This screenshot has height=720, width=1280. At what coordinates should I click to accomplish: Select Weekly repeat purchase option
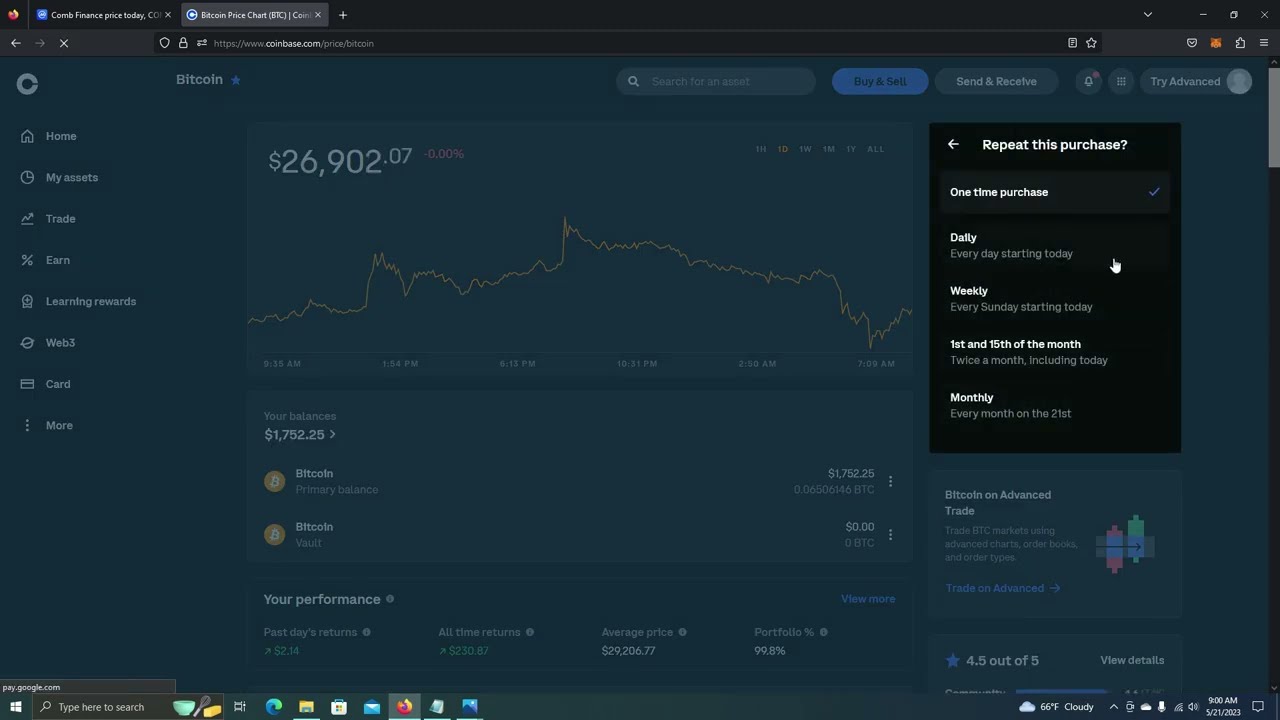coord(1055,298)
